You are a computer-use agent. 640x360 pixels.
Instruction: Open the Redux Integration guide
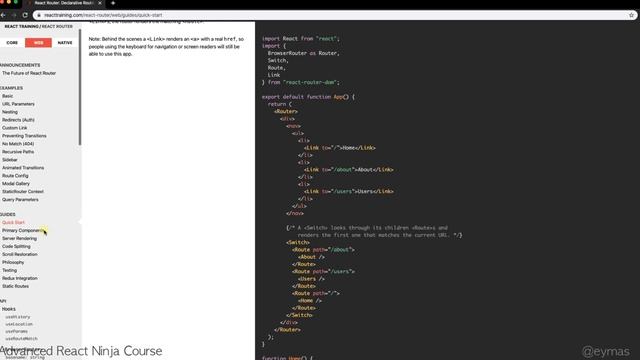click(20, 278)
